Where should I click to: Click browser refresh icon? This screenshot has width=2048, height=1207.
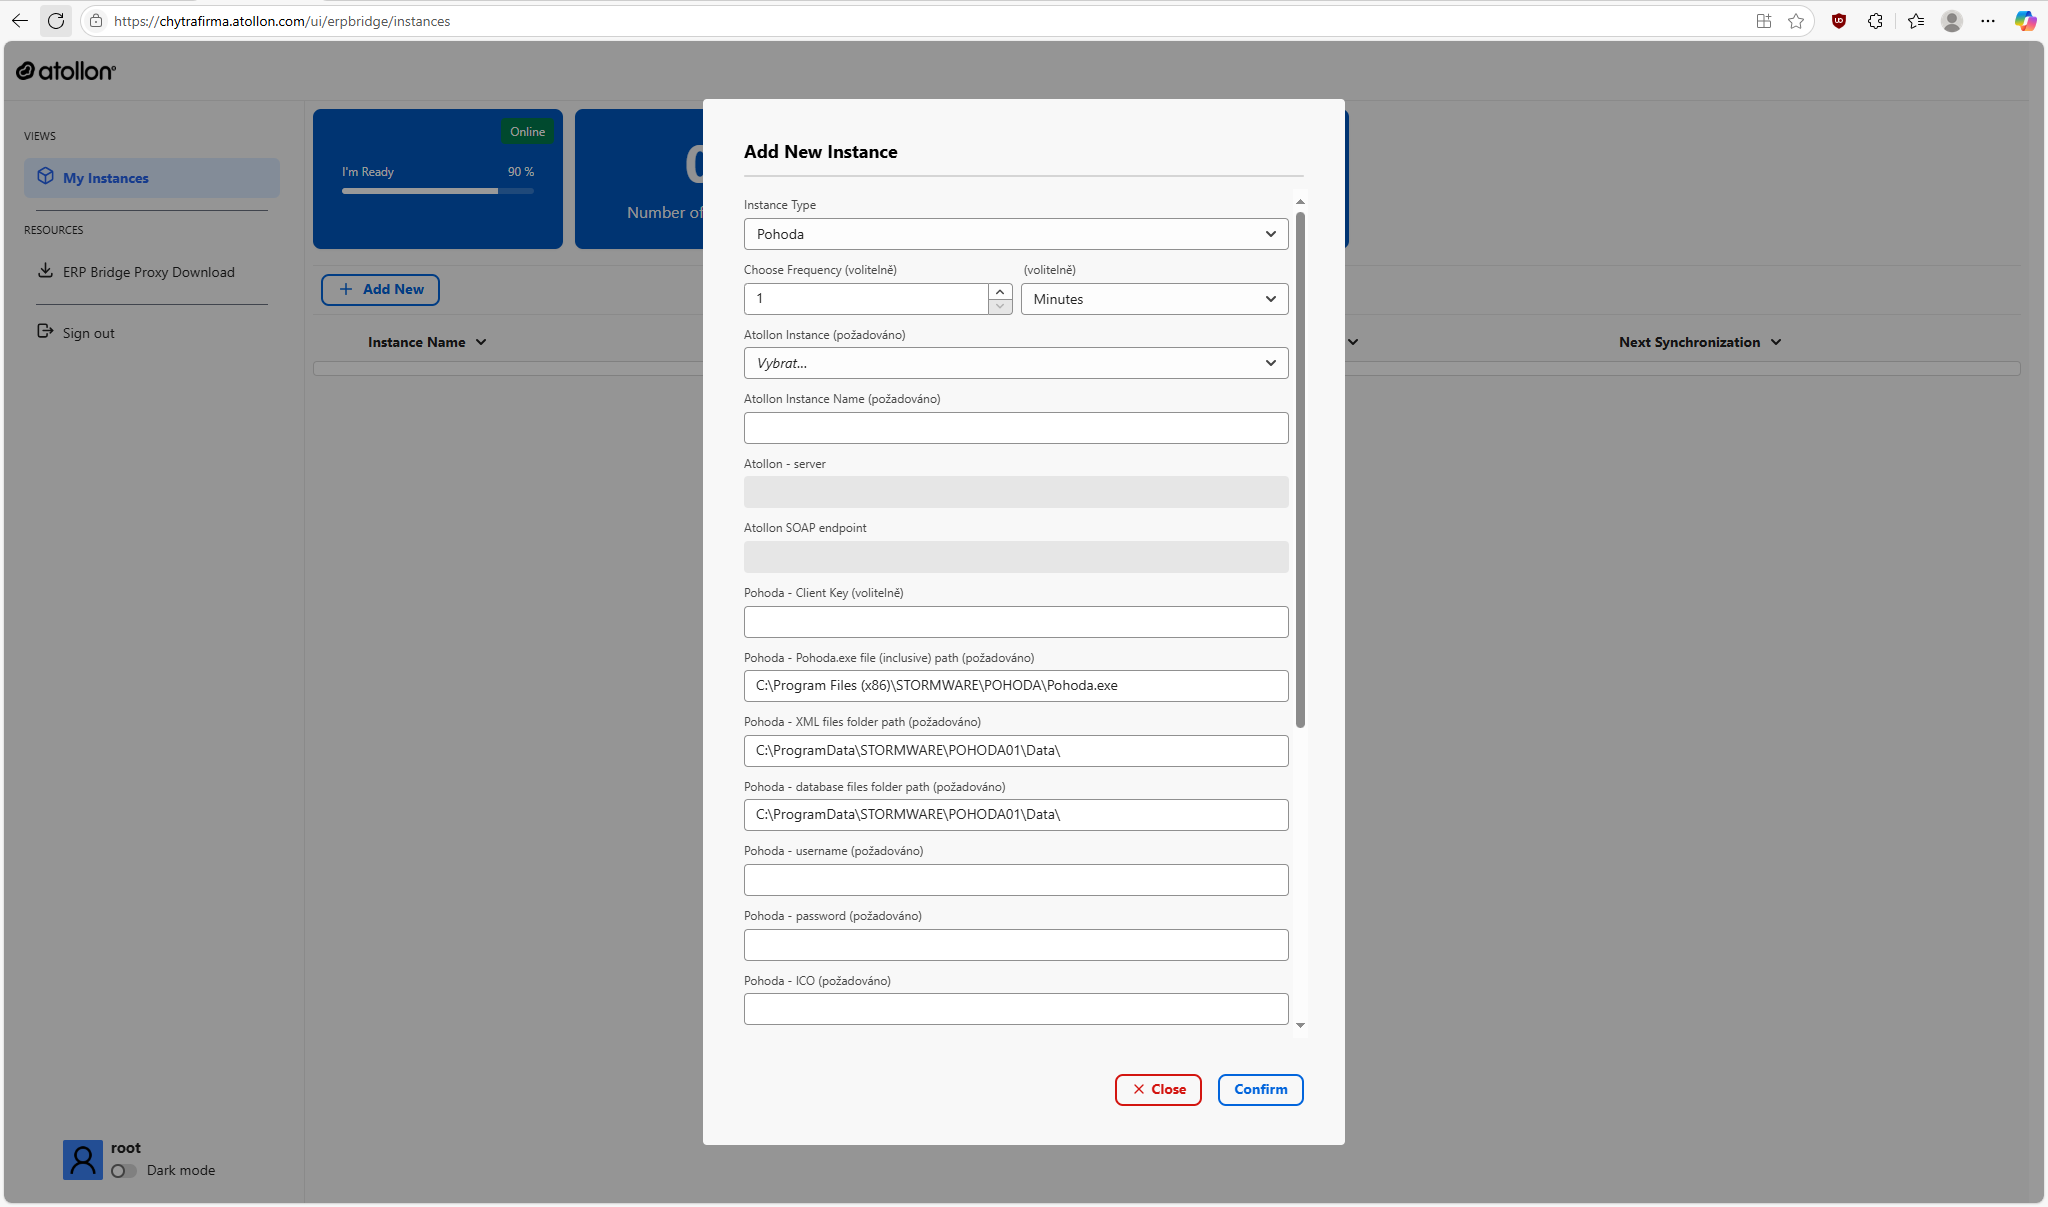point(56,21)
